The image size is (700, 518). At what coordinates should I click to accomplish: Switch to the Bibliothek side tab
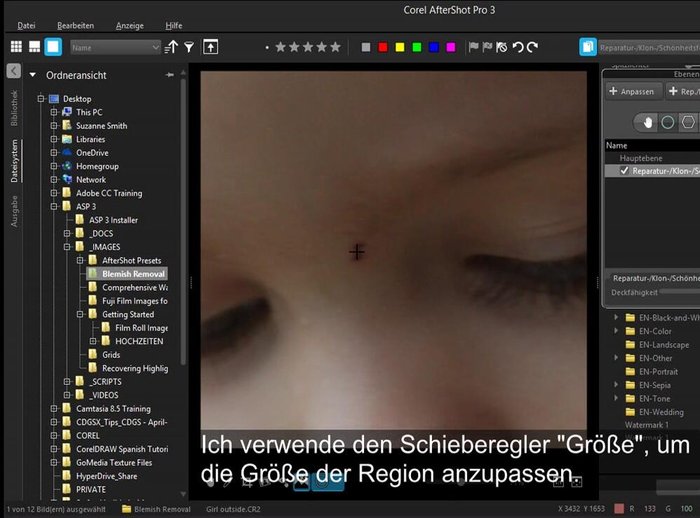tap(14, 108)
